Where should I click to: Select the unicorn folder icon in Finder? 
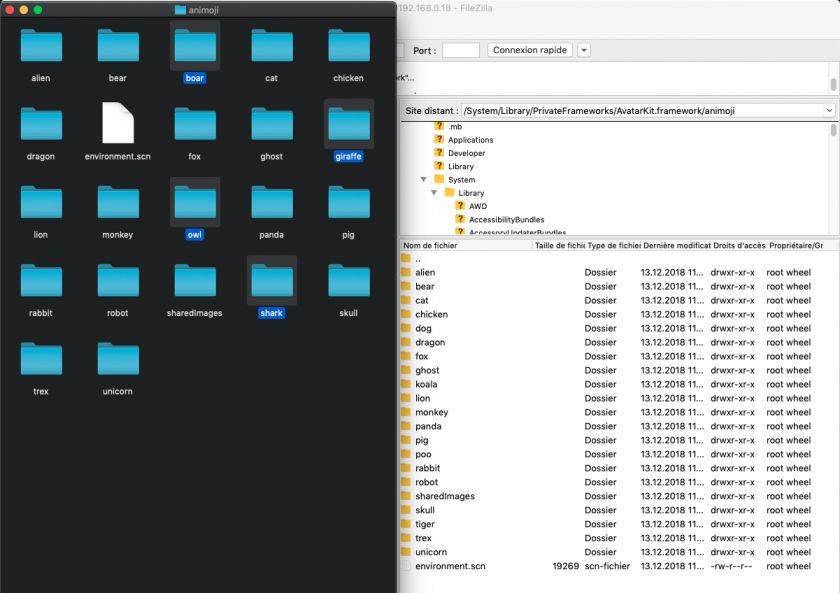(x=118, y=359)
